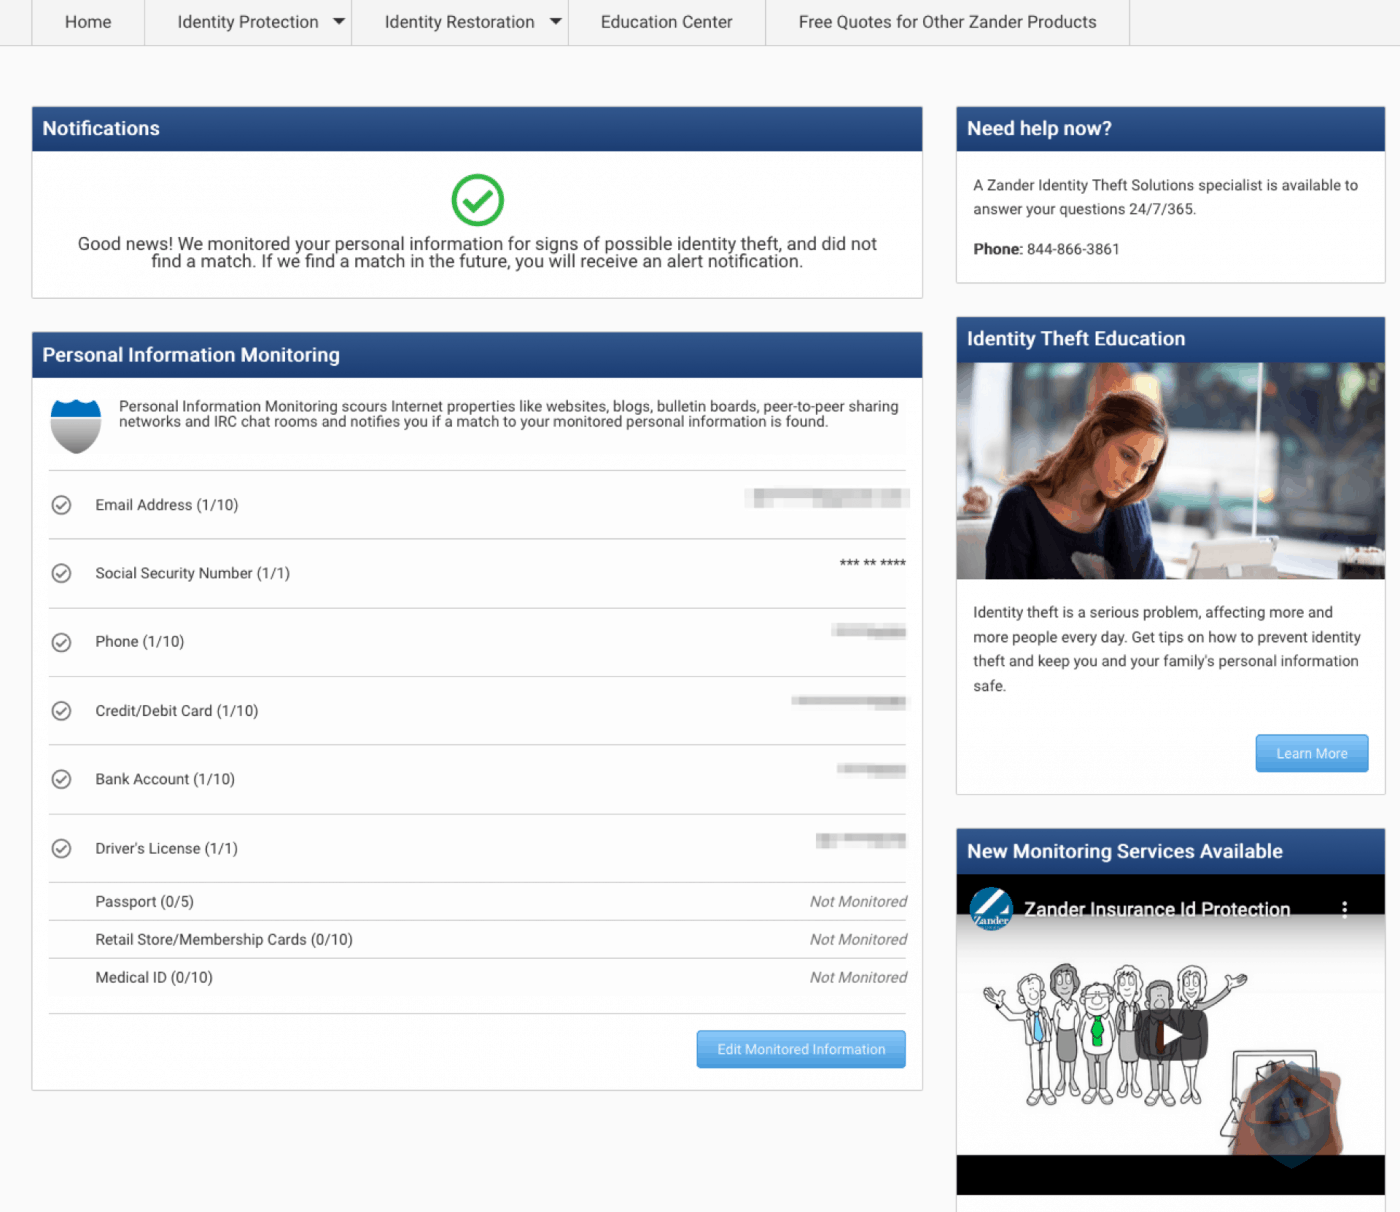Click the play button on the Zander video

1170,1036
